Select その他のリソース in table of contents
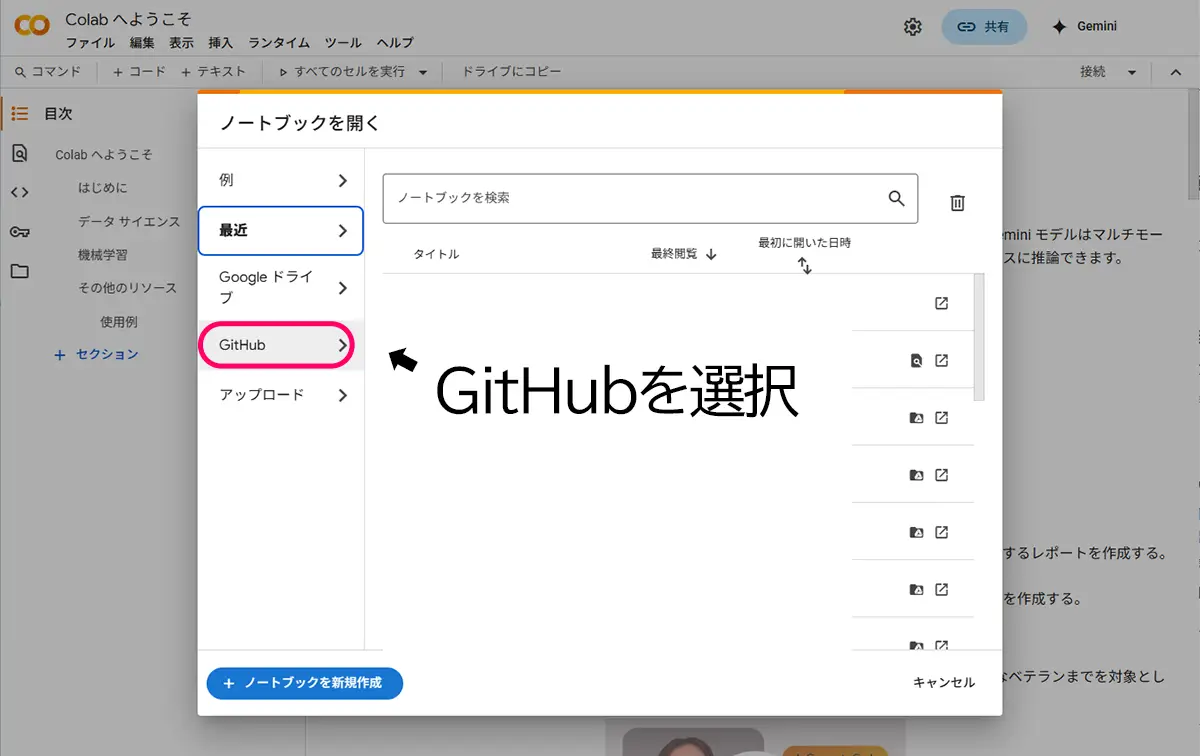Image resolution: width=1200 pixels, height=756 pixels. 127,288
